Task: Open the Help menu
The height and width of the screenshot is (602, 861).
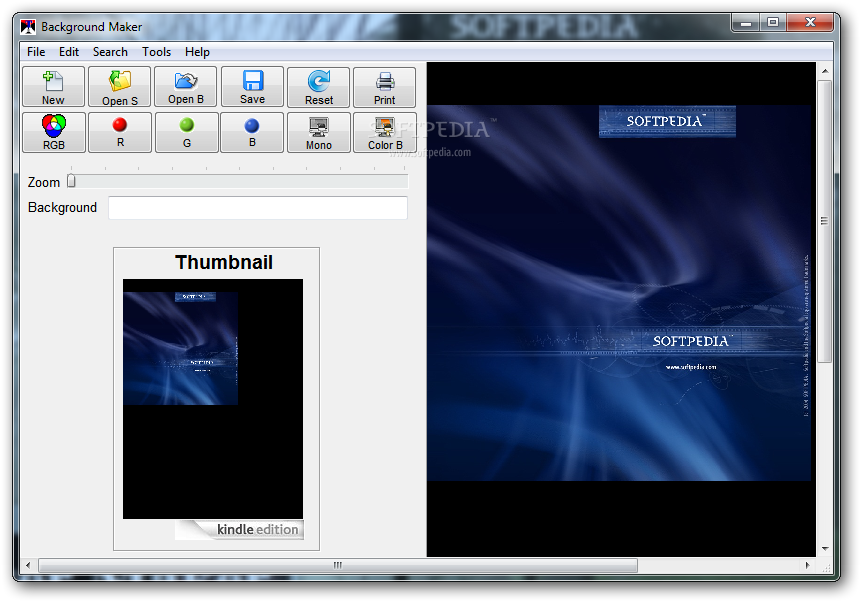Action: [197, 52]
